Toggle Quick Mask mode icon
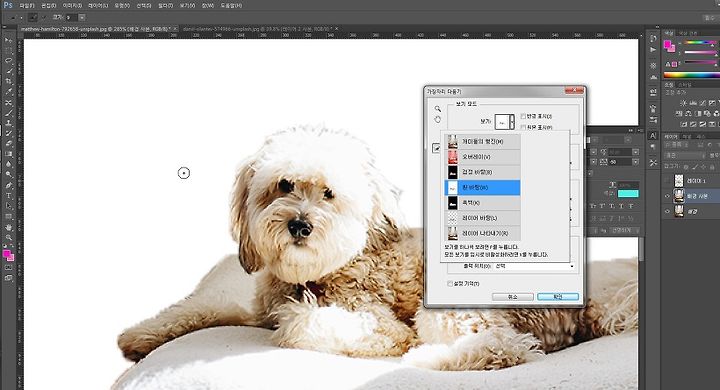The width and height of the screenshot is (720, 390). [8, 267]
